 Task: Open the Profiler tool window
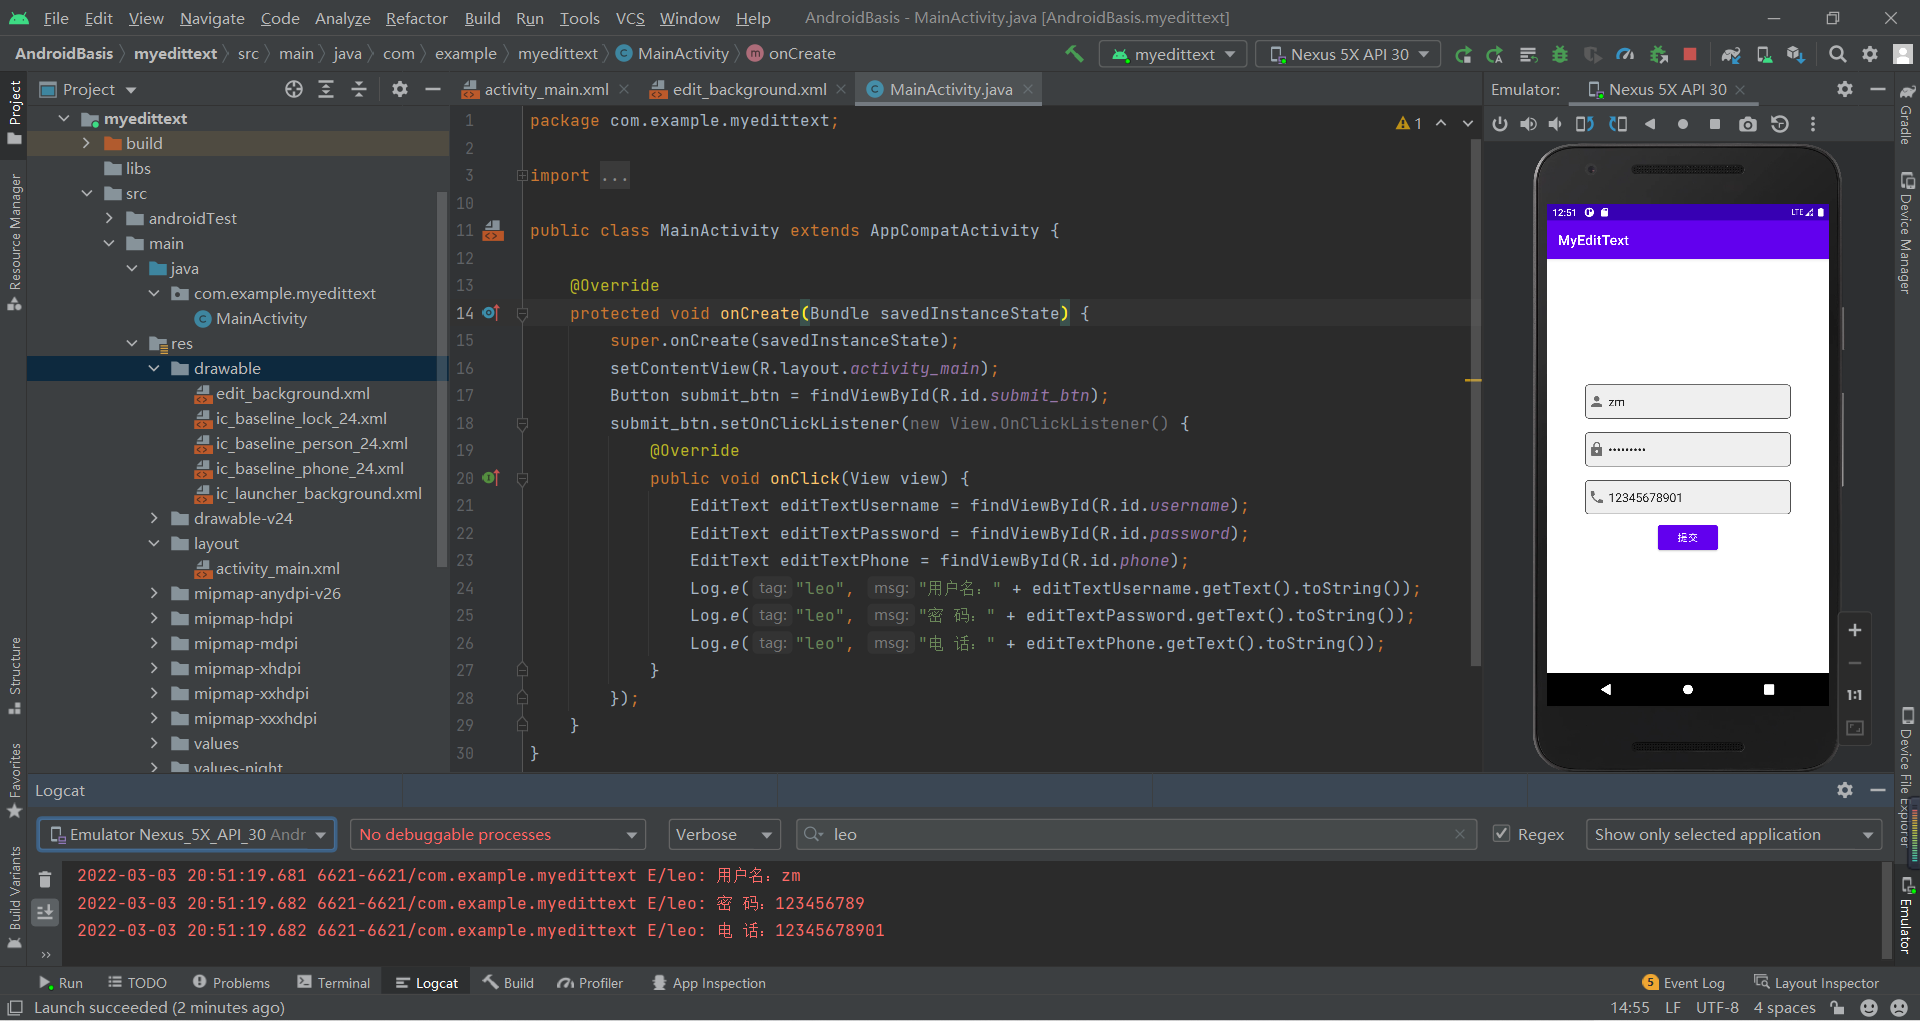coord(590,983)
